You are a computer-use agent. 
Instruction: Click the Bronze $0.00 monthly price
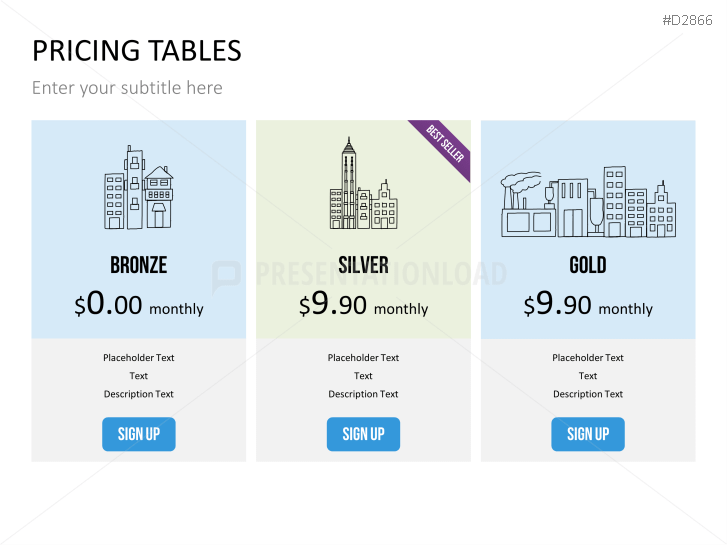click(x=138, y=306)
